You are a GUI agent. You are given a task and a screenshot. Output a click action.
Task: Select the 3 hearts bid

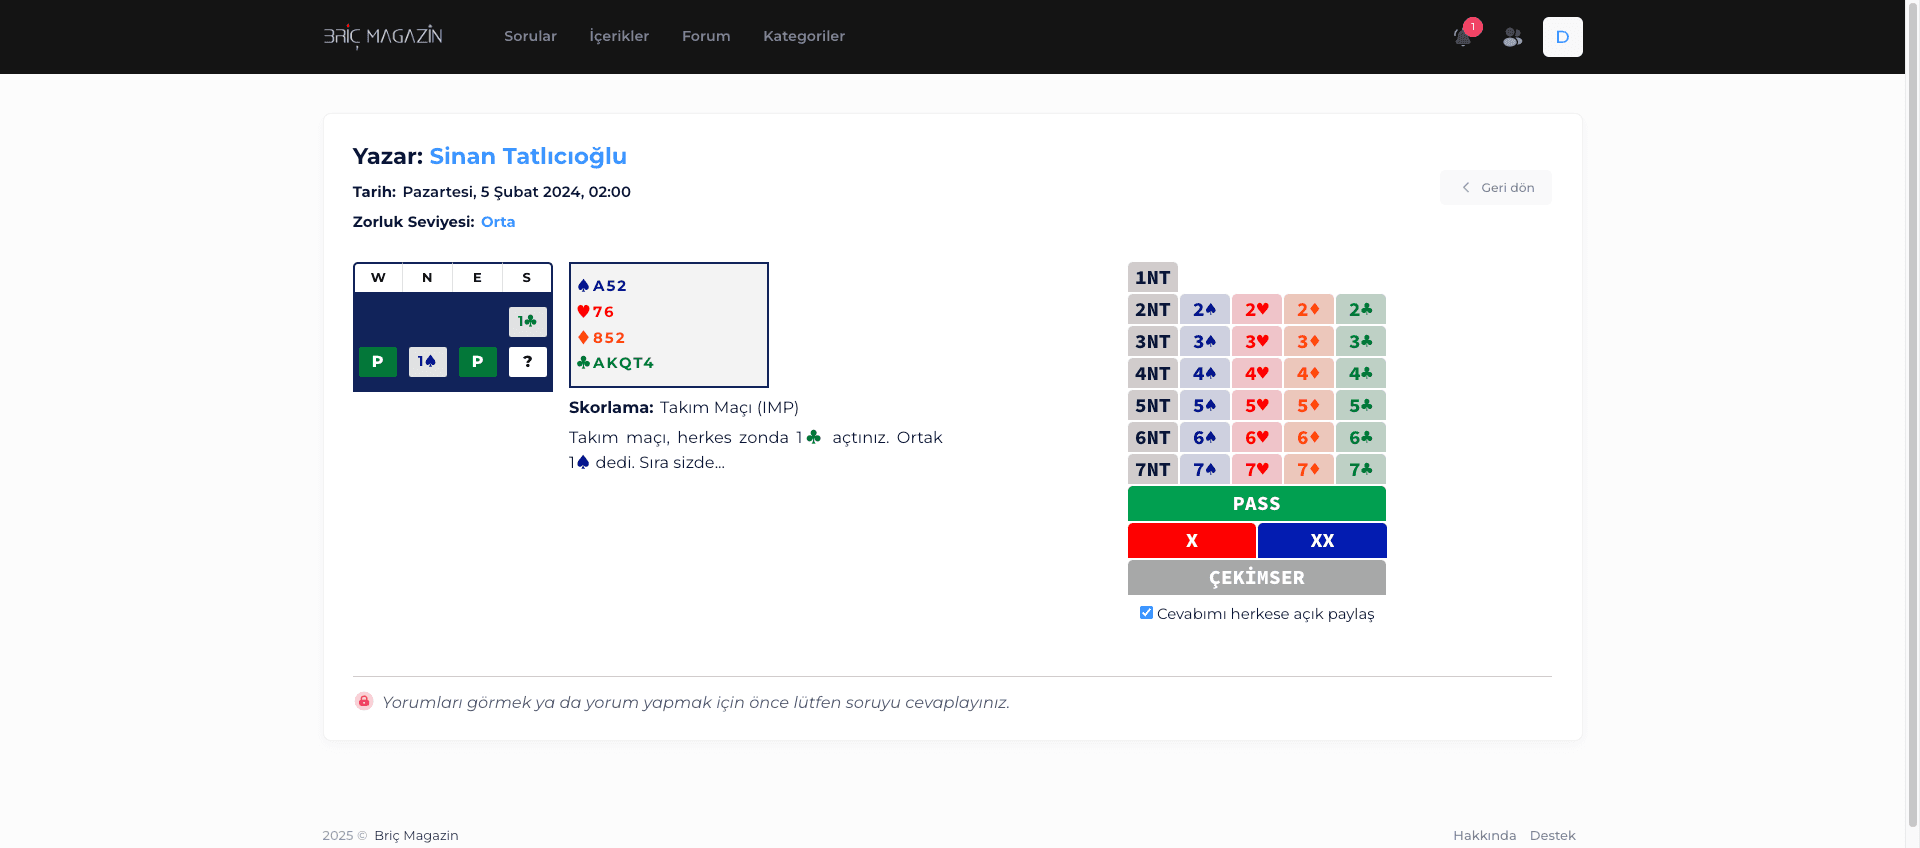[1257, 341]
